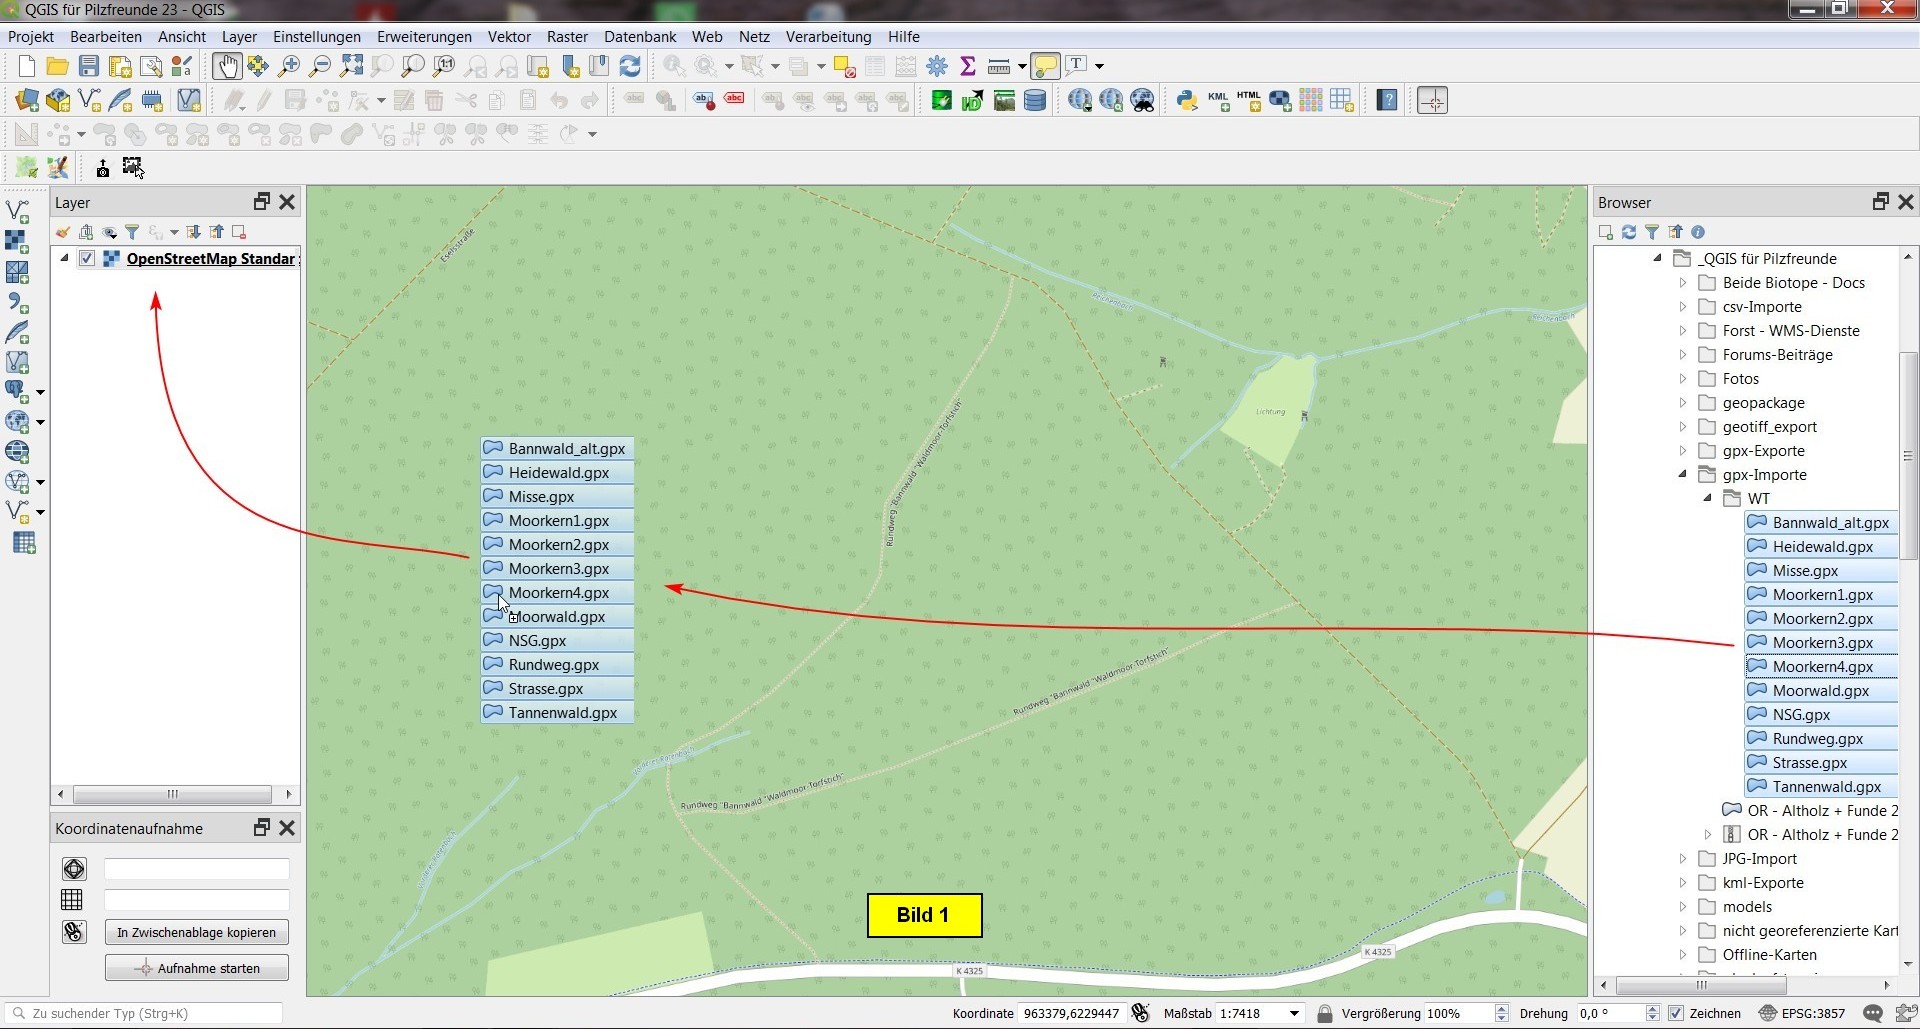Toggle OpenStreetMap Standard layer visibility checkbox

[87, 259]
